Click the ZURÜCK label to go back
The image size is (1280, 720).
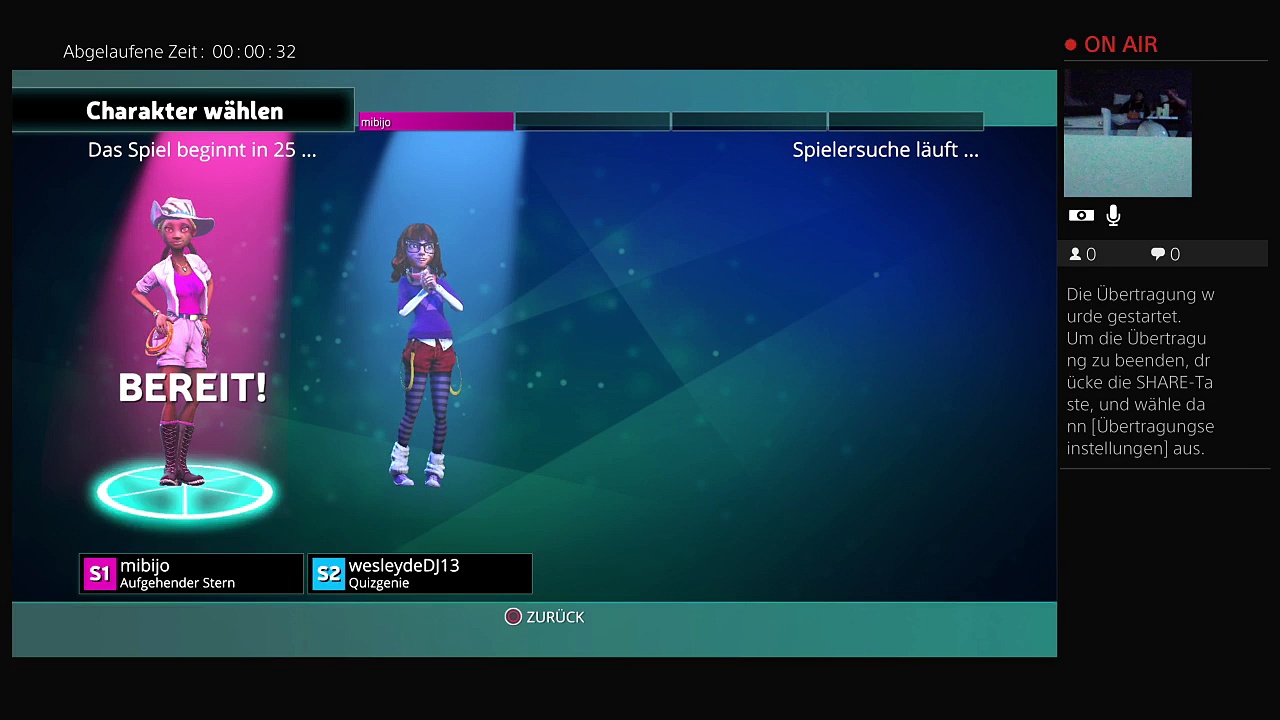554,617
